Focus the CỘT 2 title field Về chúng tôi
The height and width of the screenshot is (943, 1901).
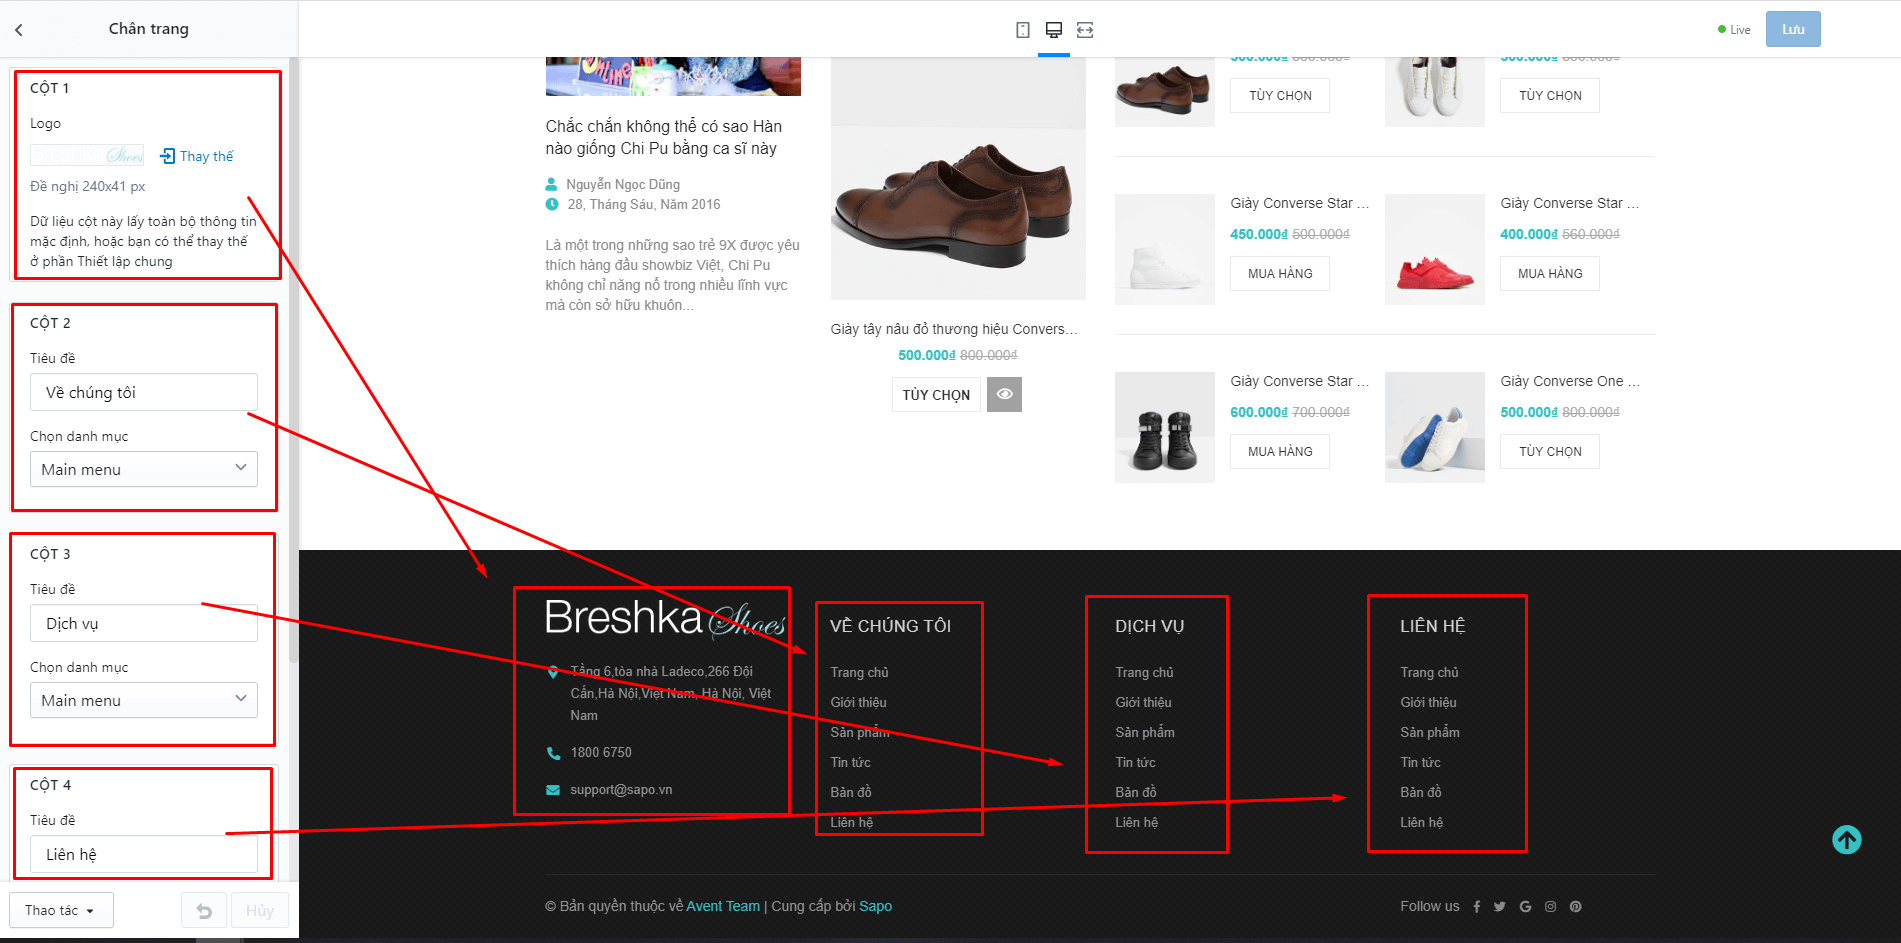(x=144, y=393)
